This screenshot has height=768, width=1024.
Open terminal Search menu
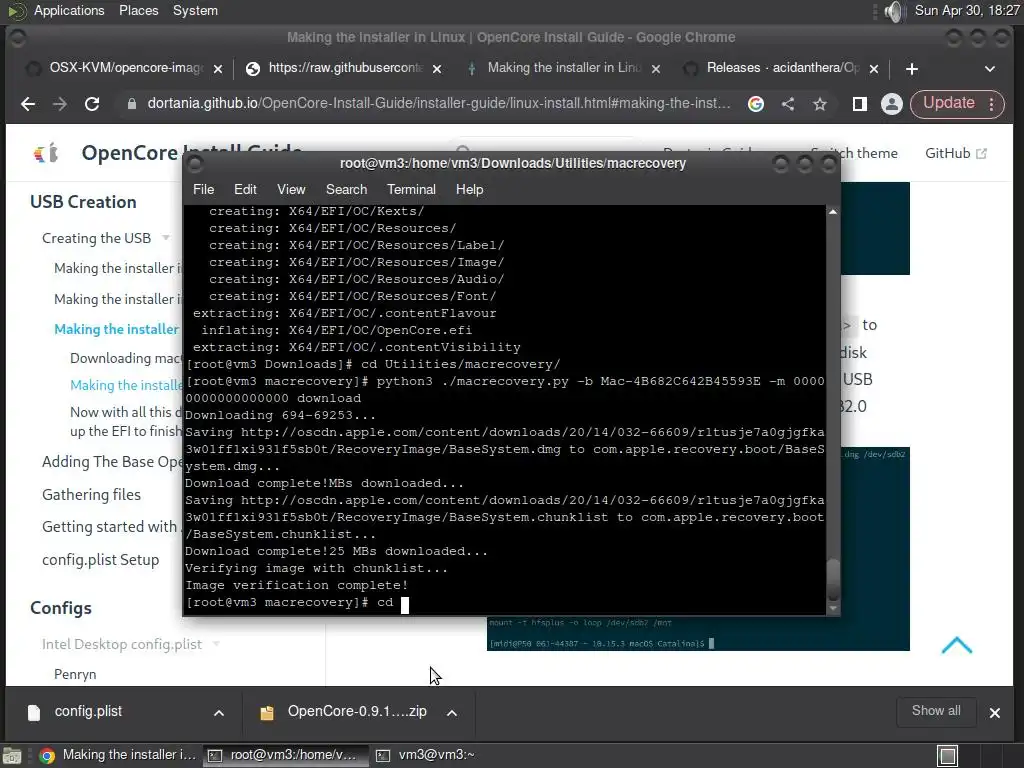point(346,189)
